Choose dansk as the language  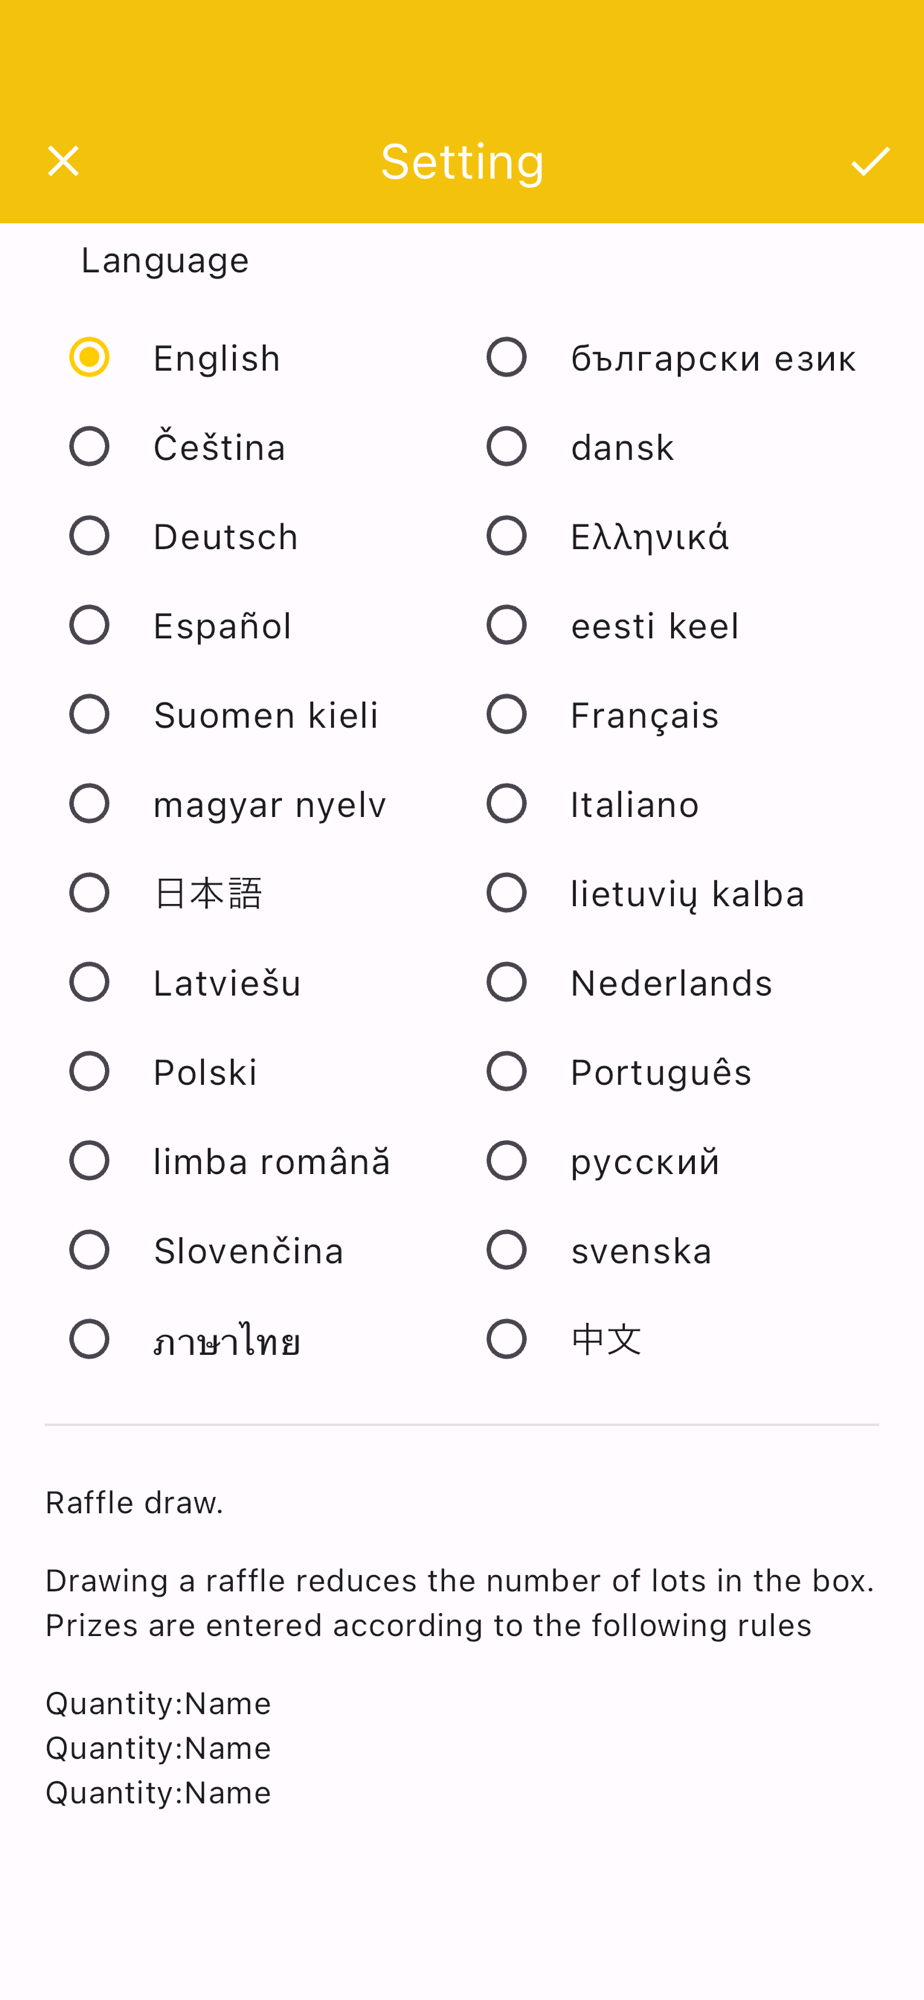507,447
